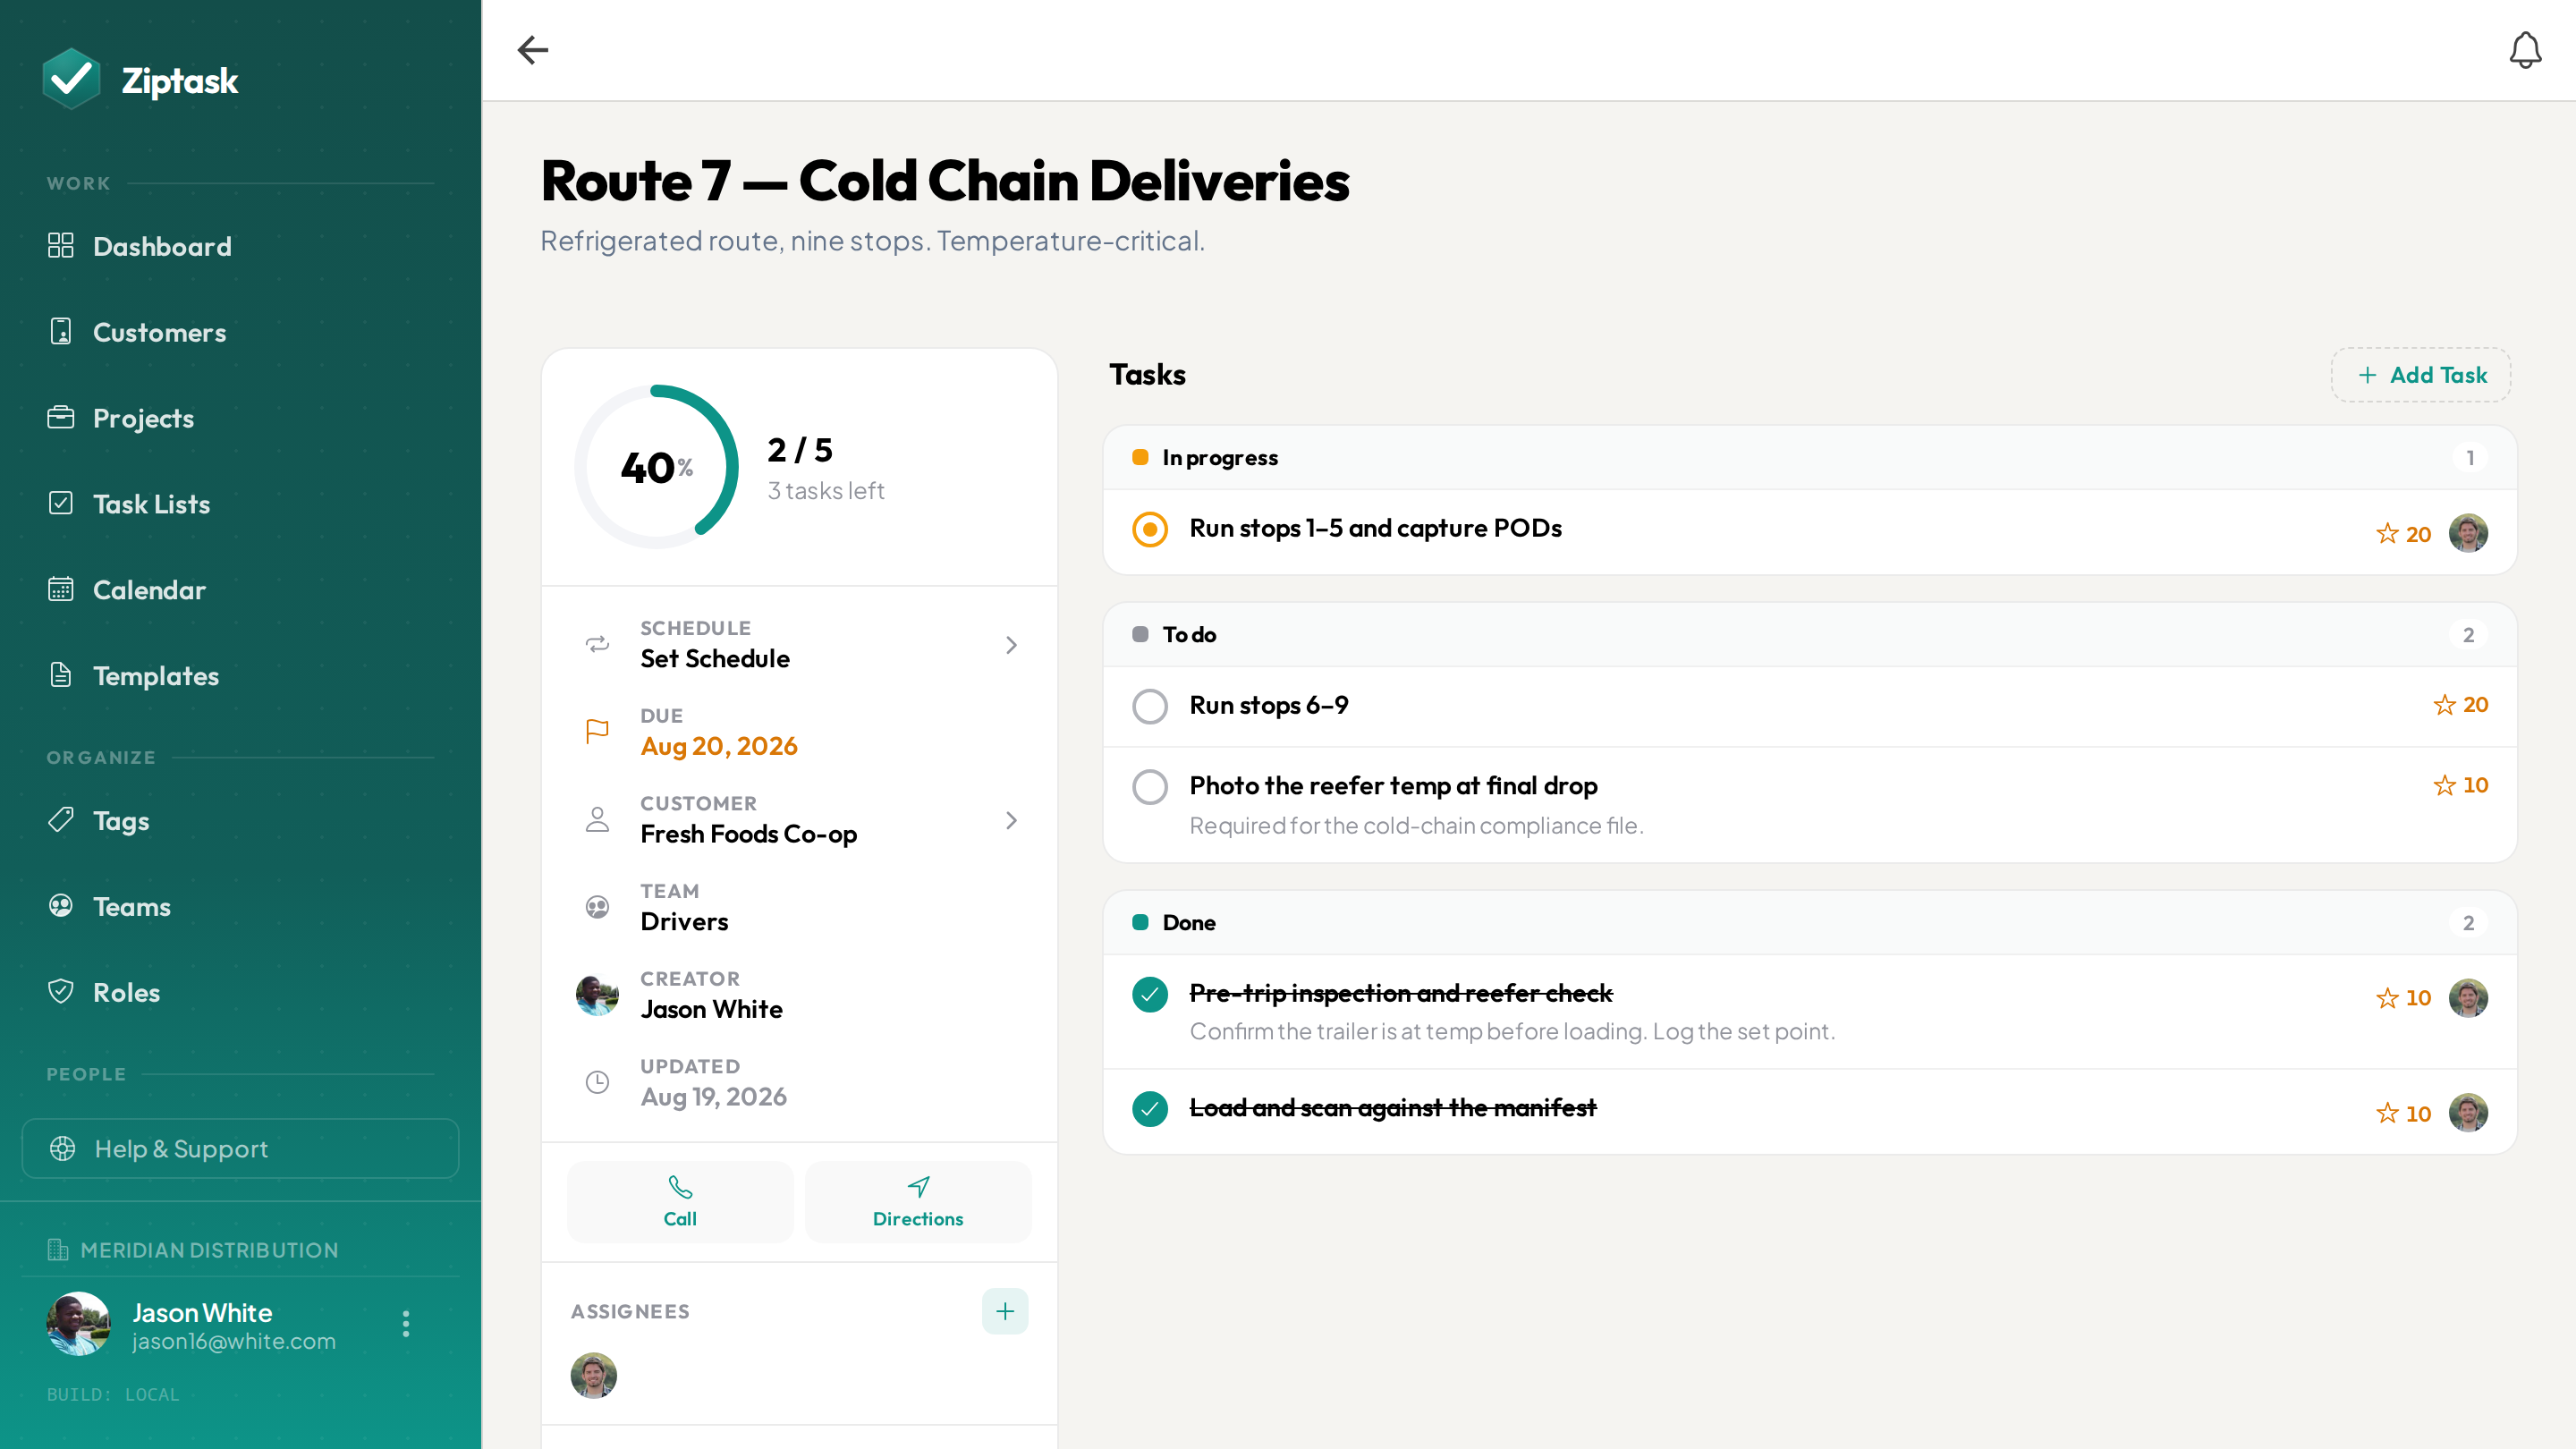This screenshot has width=2576, height=1449.
Task: Collapse the In progress task group
Action: pos(1810,458)
